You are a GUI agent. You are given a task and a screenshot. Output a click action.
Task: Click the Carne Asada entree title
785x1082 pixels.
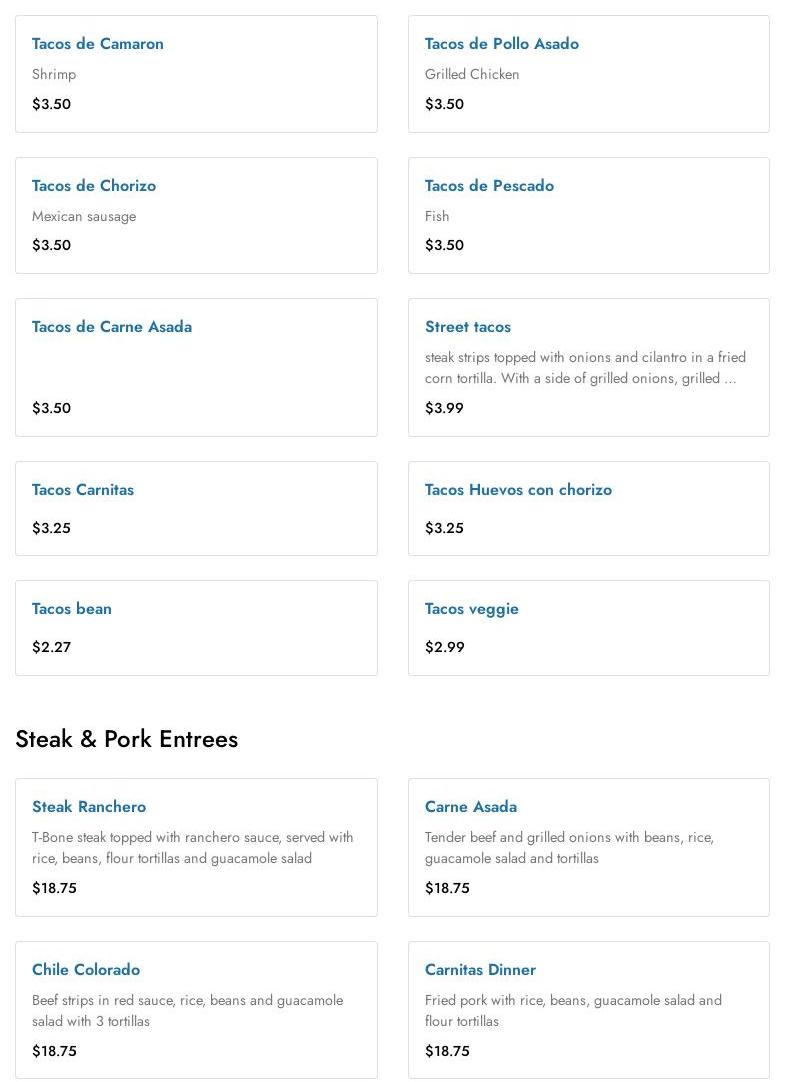pos(470,807)
